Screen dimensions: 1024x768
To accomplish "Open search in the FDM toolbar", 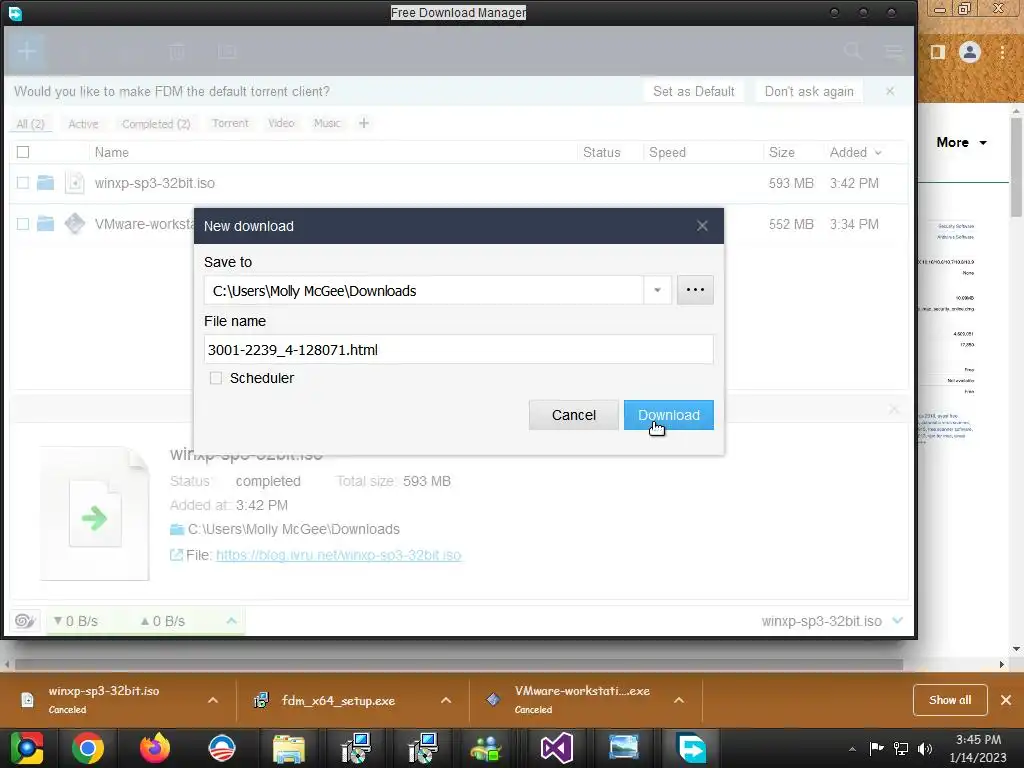I will 852,51.
